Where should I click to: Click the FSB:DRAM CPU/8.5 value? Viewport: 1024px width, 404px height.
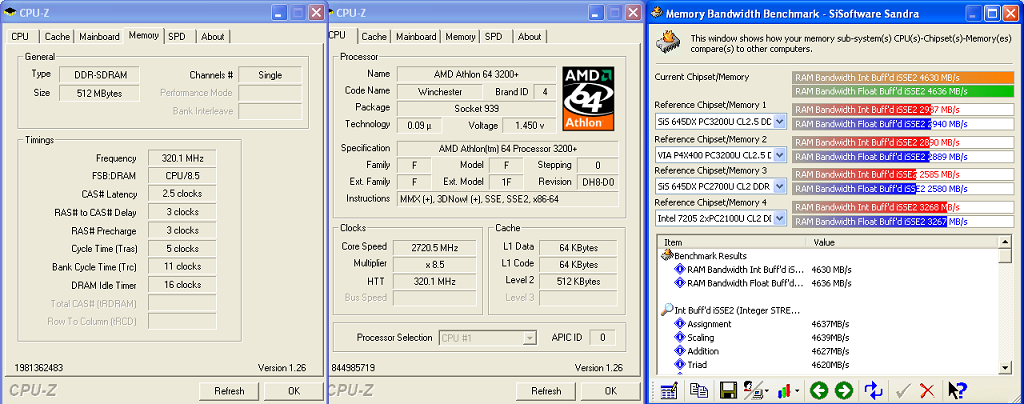pos(181,176)
